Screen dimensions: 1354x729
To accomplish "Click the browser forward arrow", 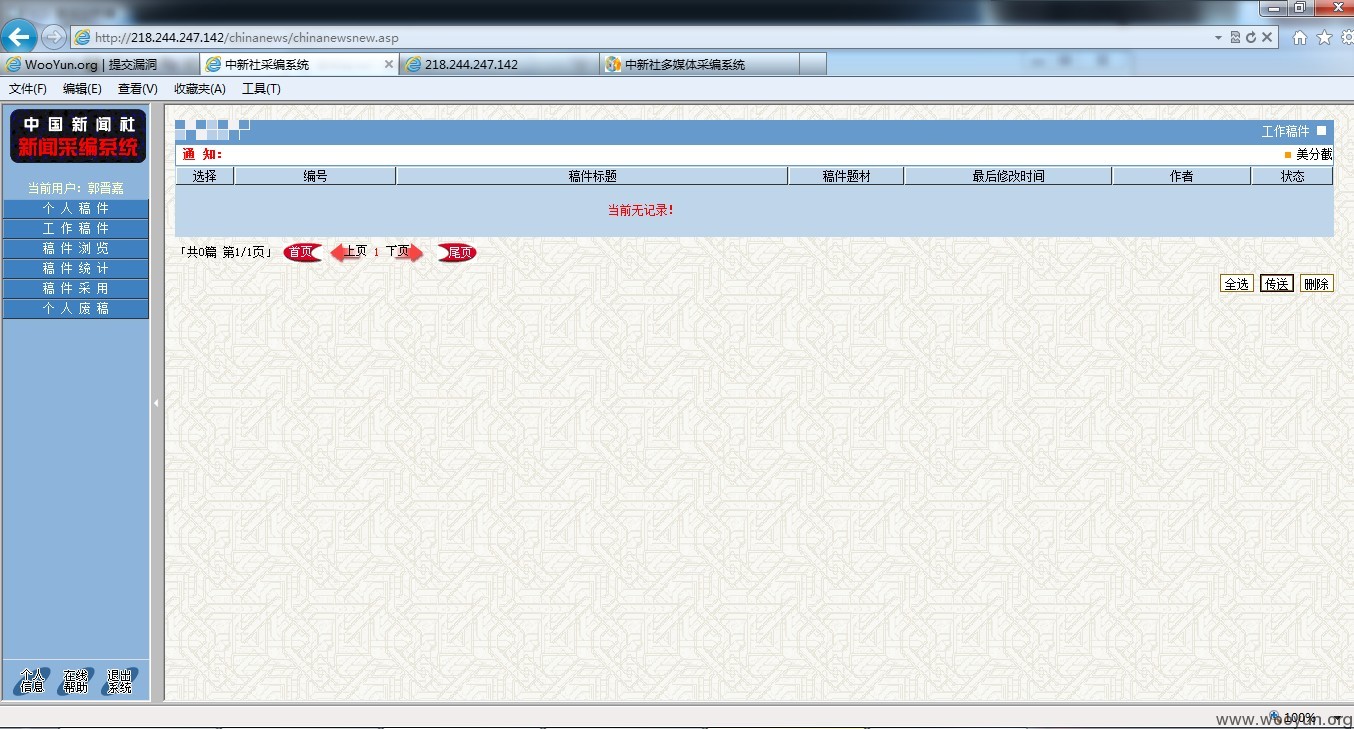I will click(53, 37).
